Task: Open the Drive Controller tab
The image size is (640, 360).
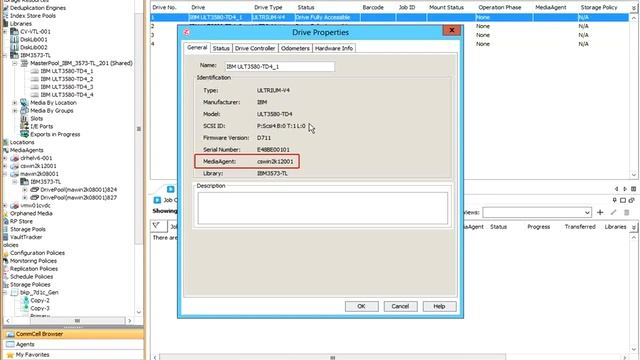Action: (x=255, y=48)
